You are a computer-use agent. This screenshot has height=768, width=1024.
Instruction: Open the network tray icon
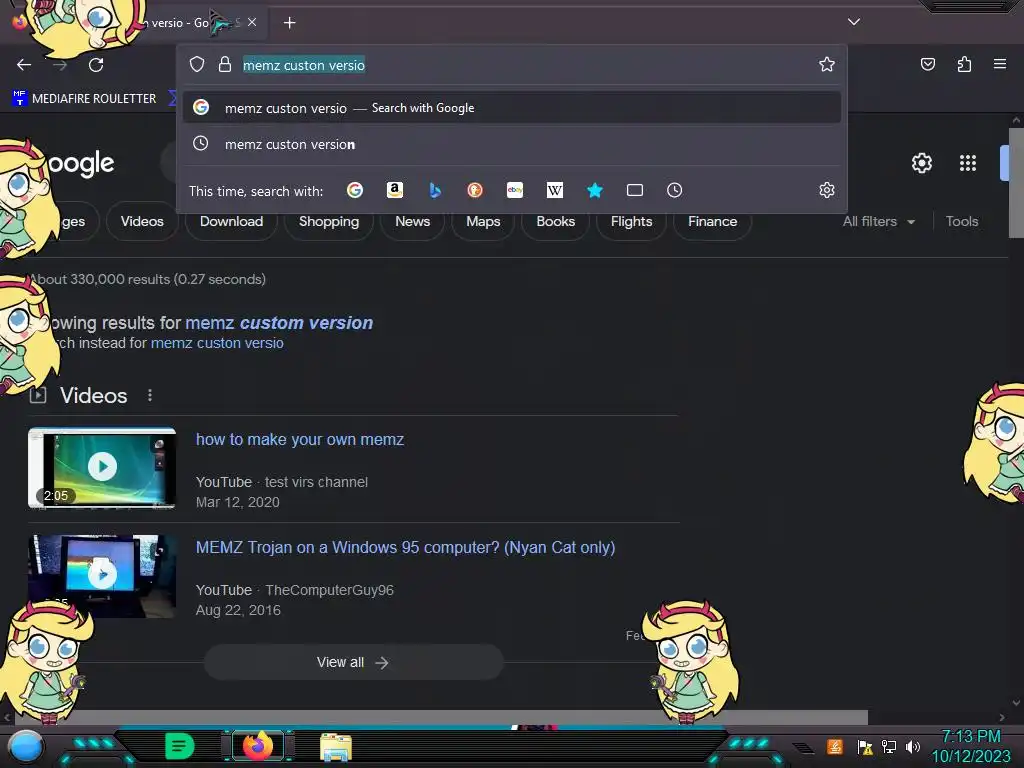pos(888,746)
